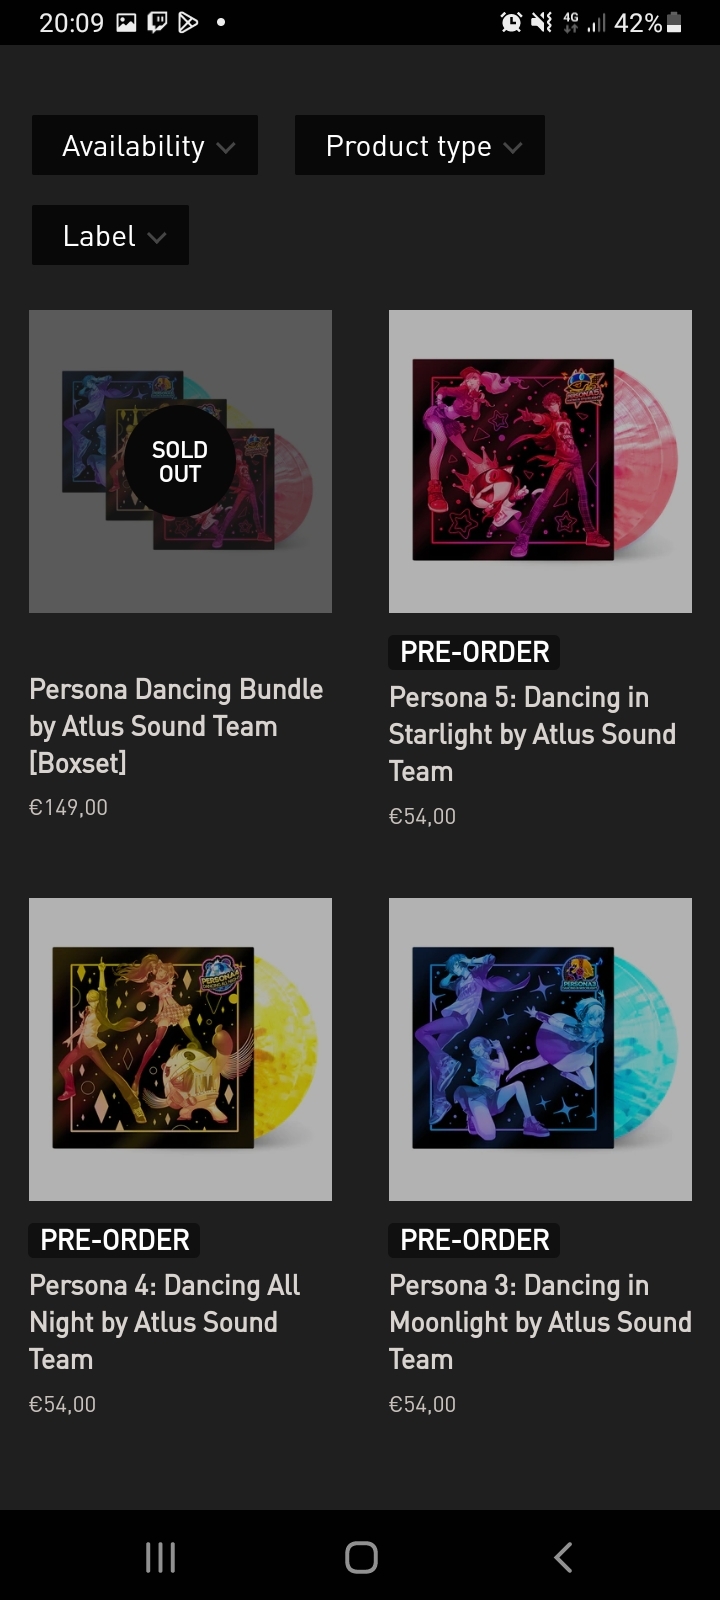
Task: Tap the alarm clock status icon
Action: pyautogui.click(x=511, y=22)
